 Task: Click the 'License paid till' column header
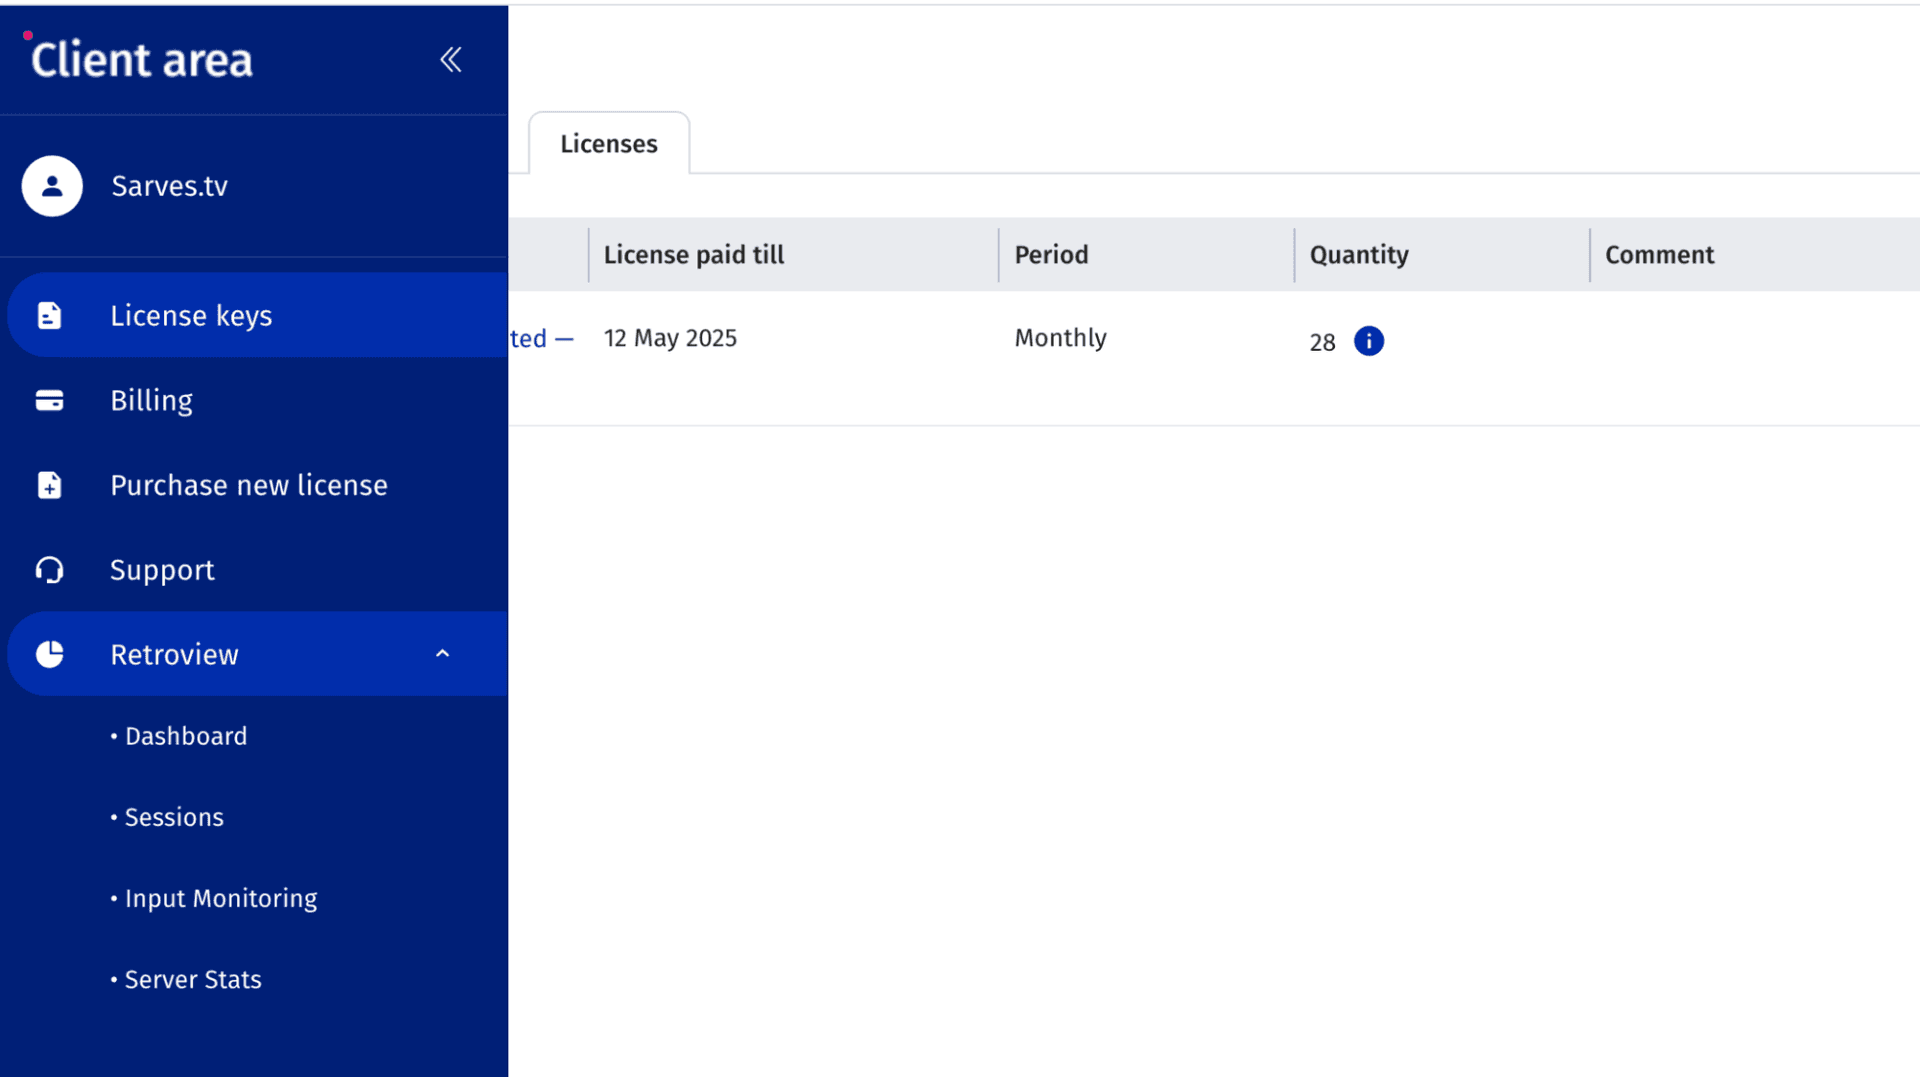[693, 255]
